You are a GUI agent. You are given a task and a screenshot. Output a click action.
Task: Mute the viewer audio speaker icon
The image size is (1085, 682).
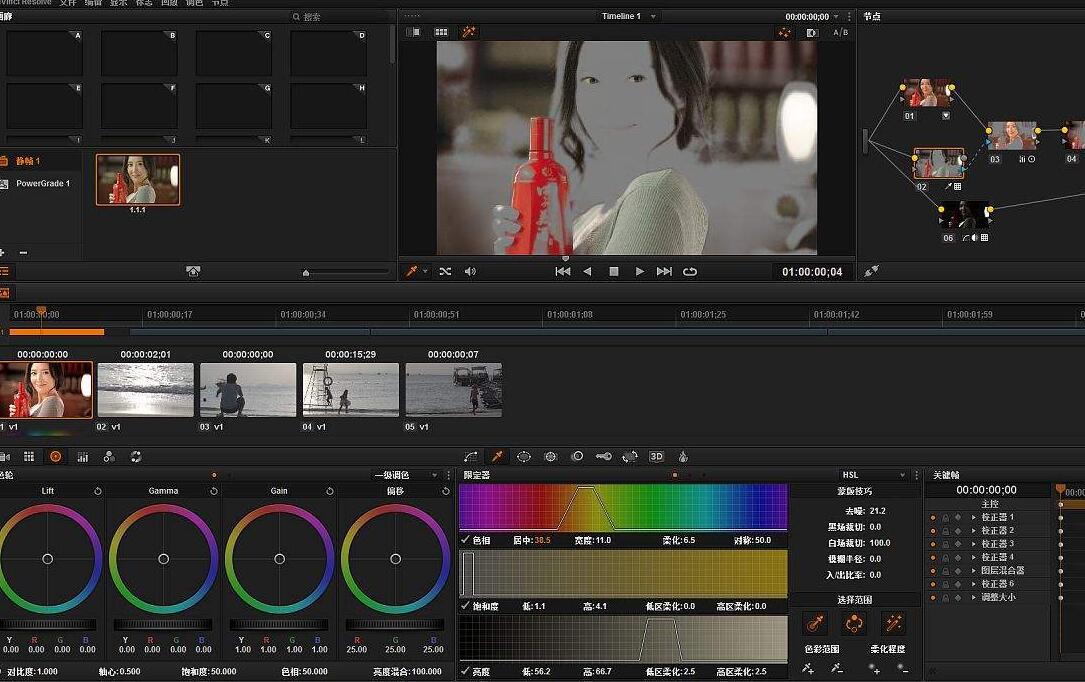(x=470, y=271)
